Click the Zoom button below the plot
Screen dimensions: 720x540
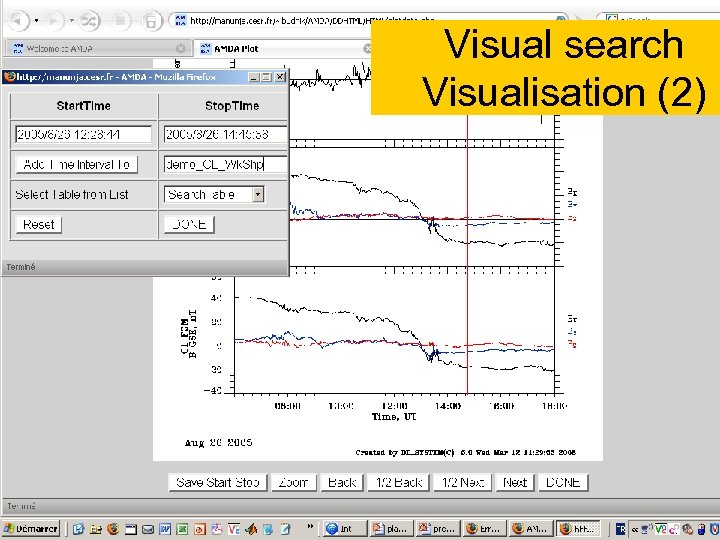(293, 482)
